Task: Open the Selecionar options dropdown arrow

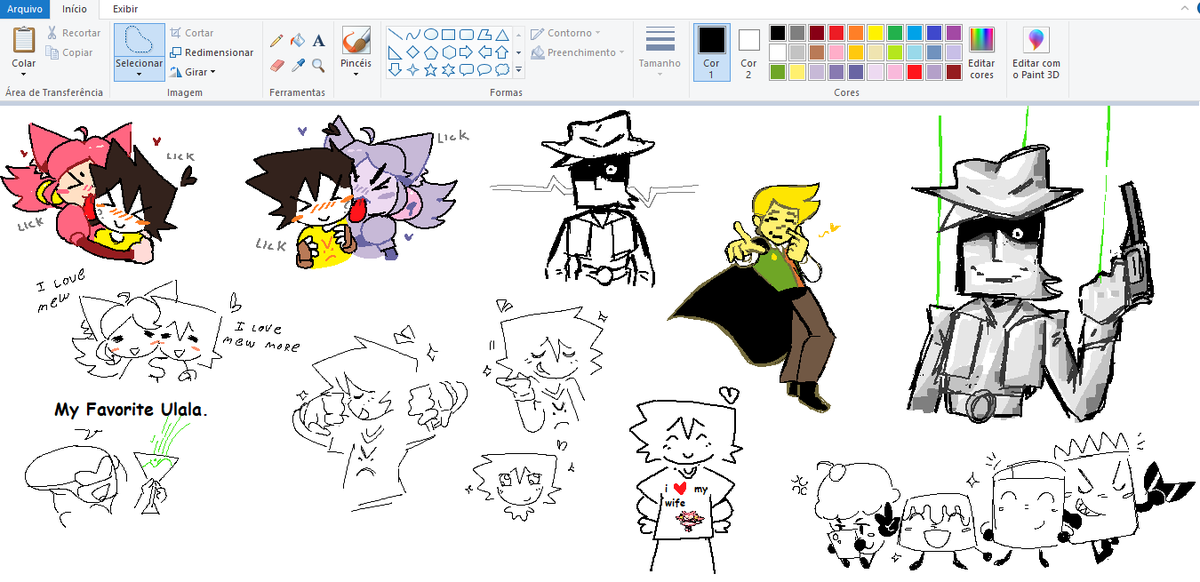Action: pyautogui.click(x=139, y=74)
